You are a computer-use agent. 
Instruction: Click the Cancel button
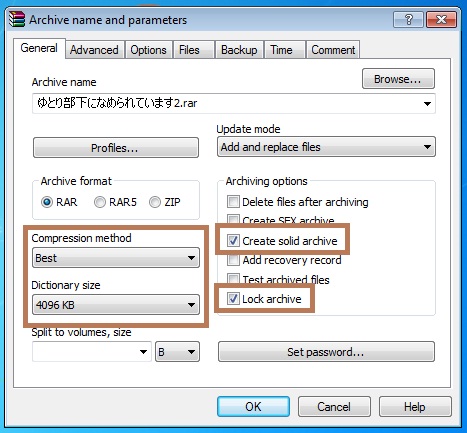tap(334, 407)
